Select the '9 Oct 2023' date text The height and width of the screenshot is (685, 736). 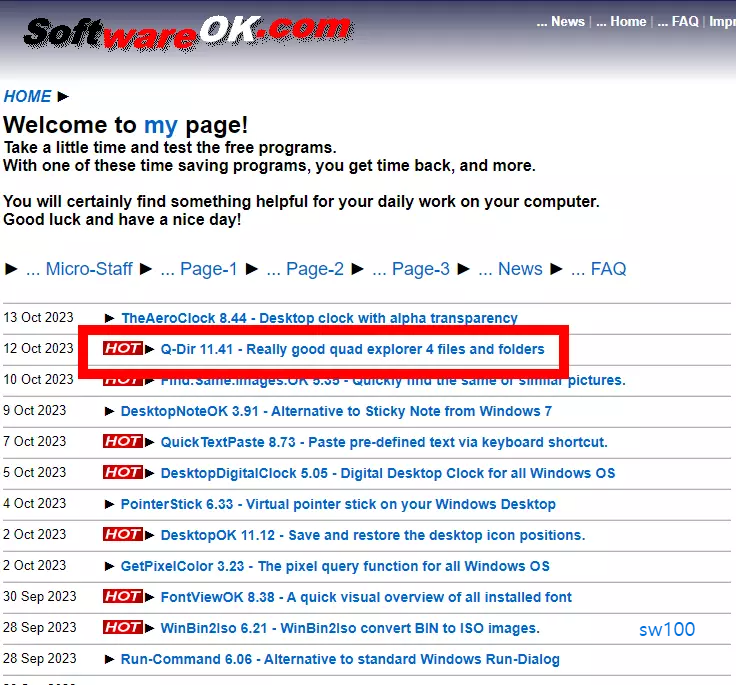[35, 410]
